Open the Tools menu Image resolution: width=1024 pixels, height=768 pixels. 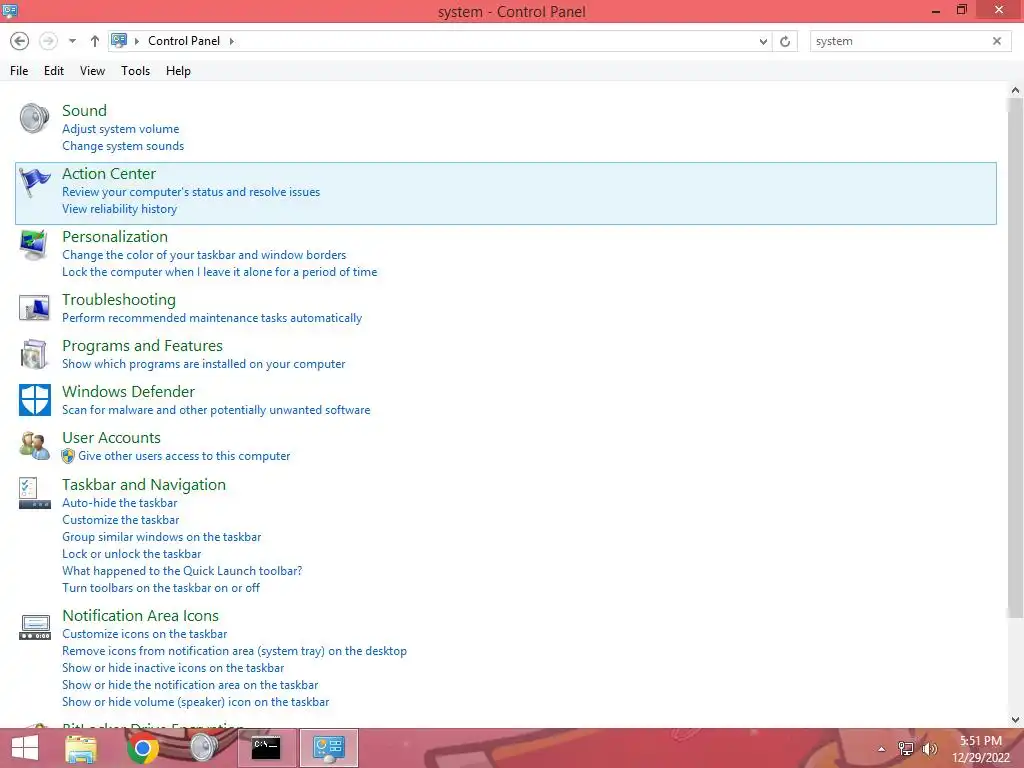135,71
